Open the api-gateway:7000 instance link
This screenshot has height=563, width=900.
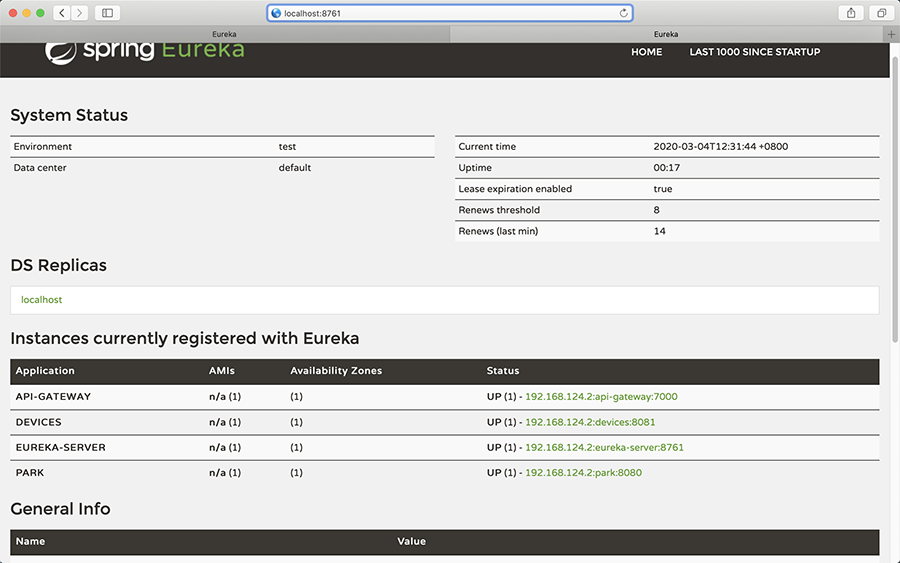601,397
